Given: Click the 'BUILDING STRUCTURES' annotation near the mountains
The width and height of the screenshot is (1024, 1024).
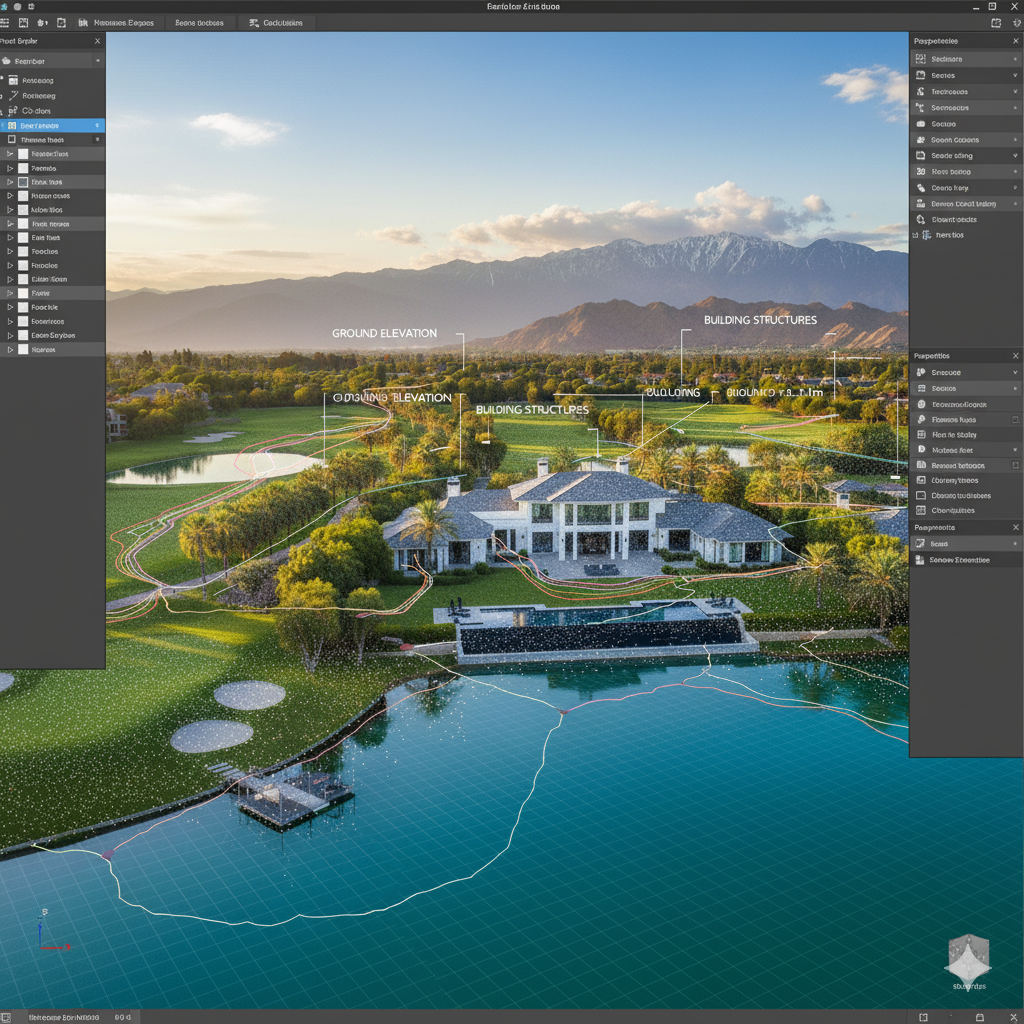Looking at the screenshot, I should coord(760,320).
